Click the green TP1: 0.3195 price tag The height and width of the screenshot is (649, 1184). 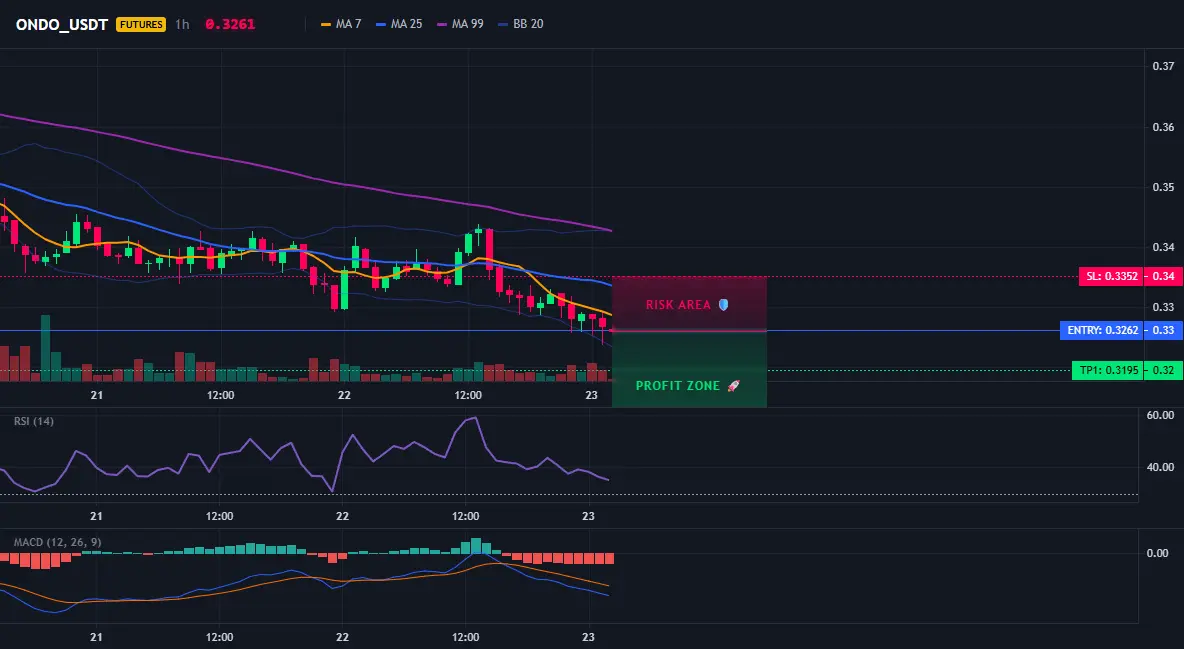click(1106, 370)
